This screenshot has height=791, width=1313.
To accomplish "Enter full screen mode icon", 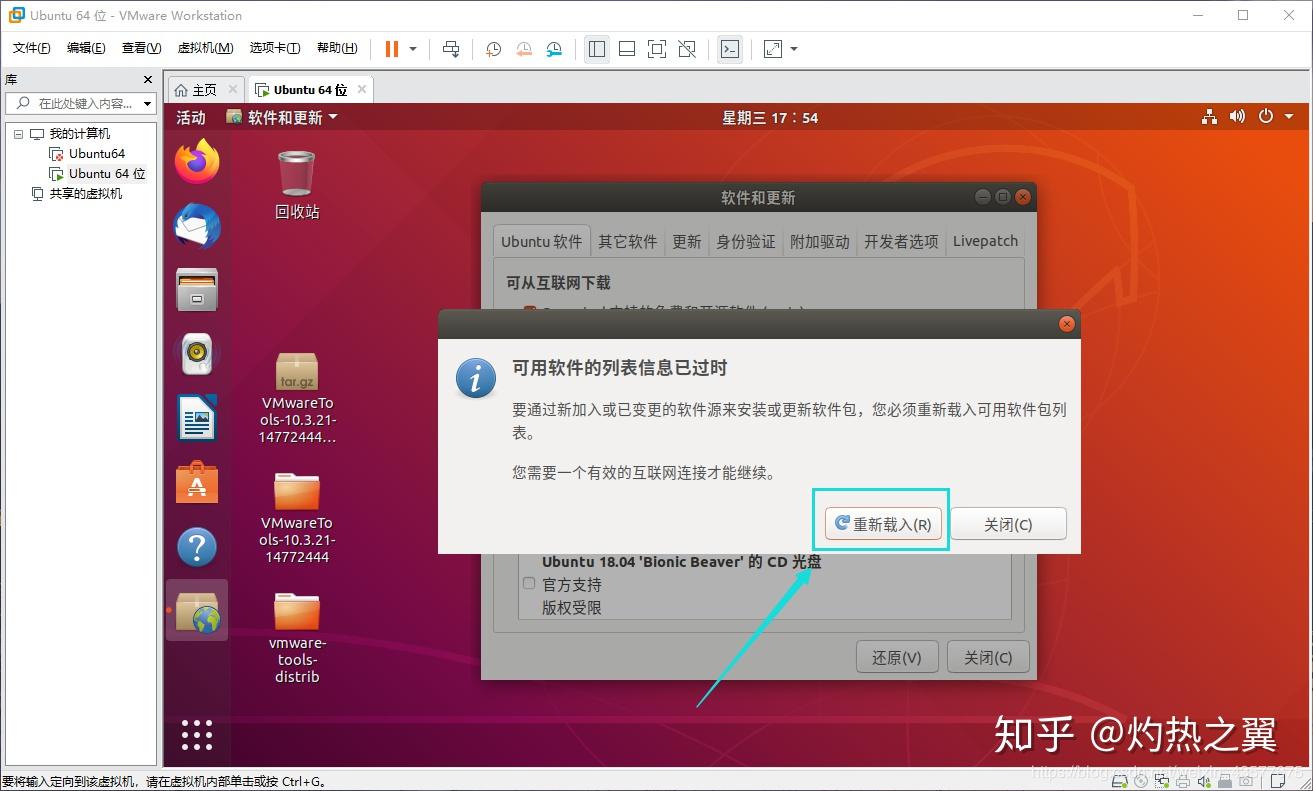I will click(x=657, y=49).
